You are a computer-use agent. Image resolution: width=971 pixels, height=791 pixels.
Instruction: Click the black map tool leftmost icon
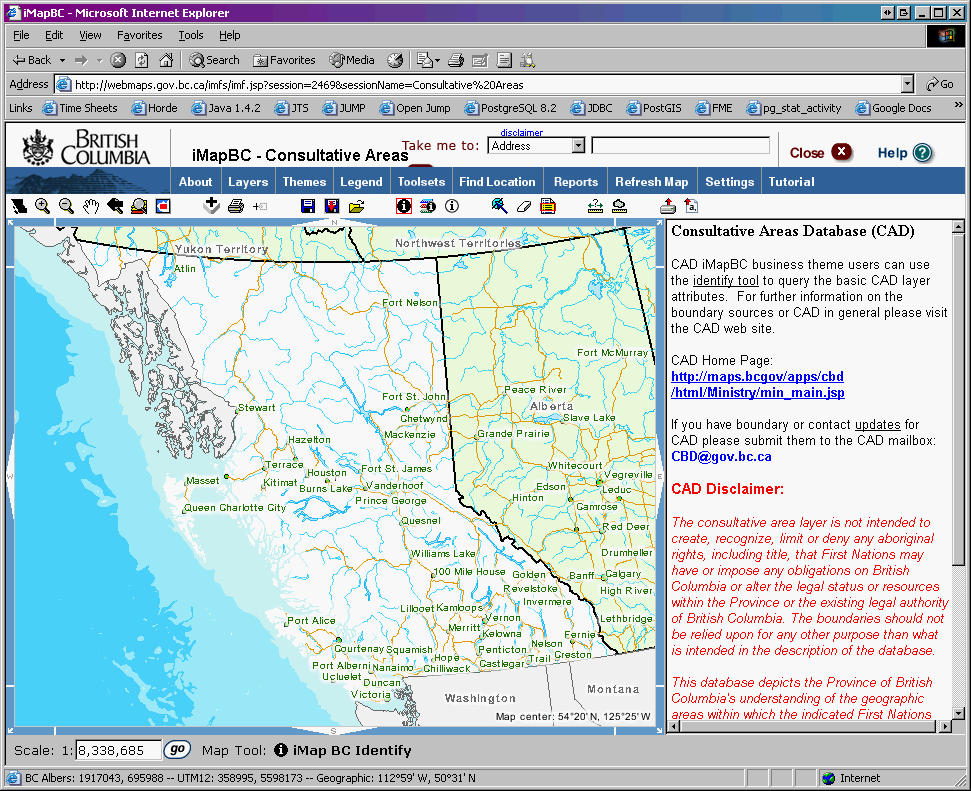click(x=19, y=206)
